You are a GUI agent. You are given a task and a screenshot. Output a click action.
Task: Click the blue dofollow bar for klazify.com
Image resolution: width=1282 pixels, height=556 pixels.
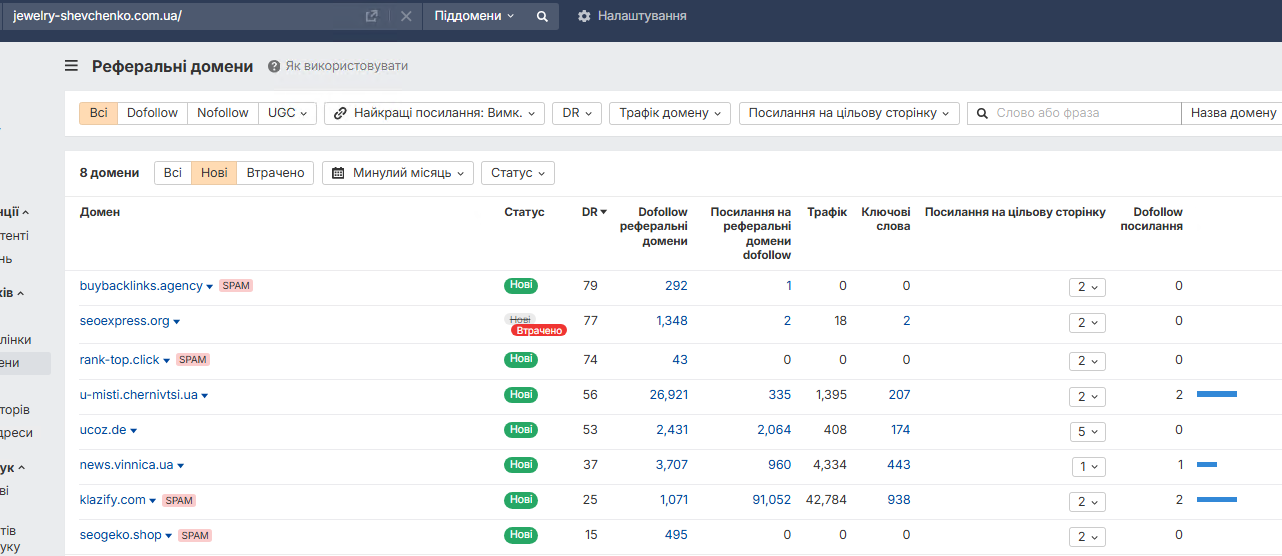pyautogui.click(x=1216, y=499)
